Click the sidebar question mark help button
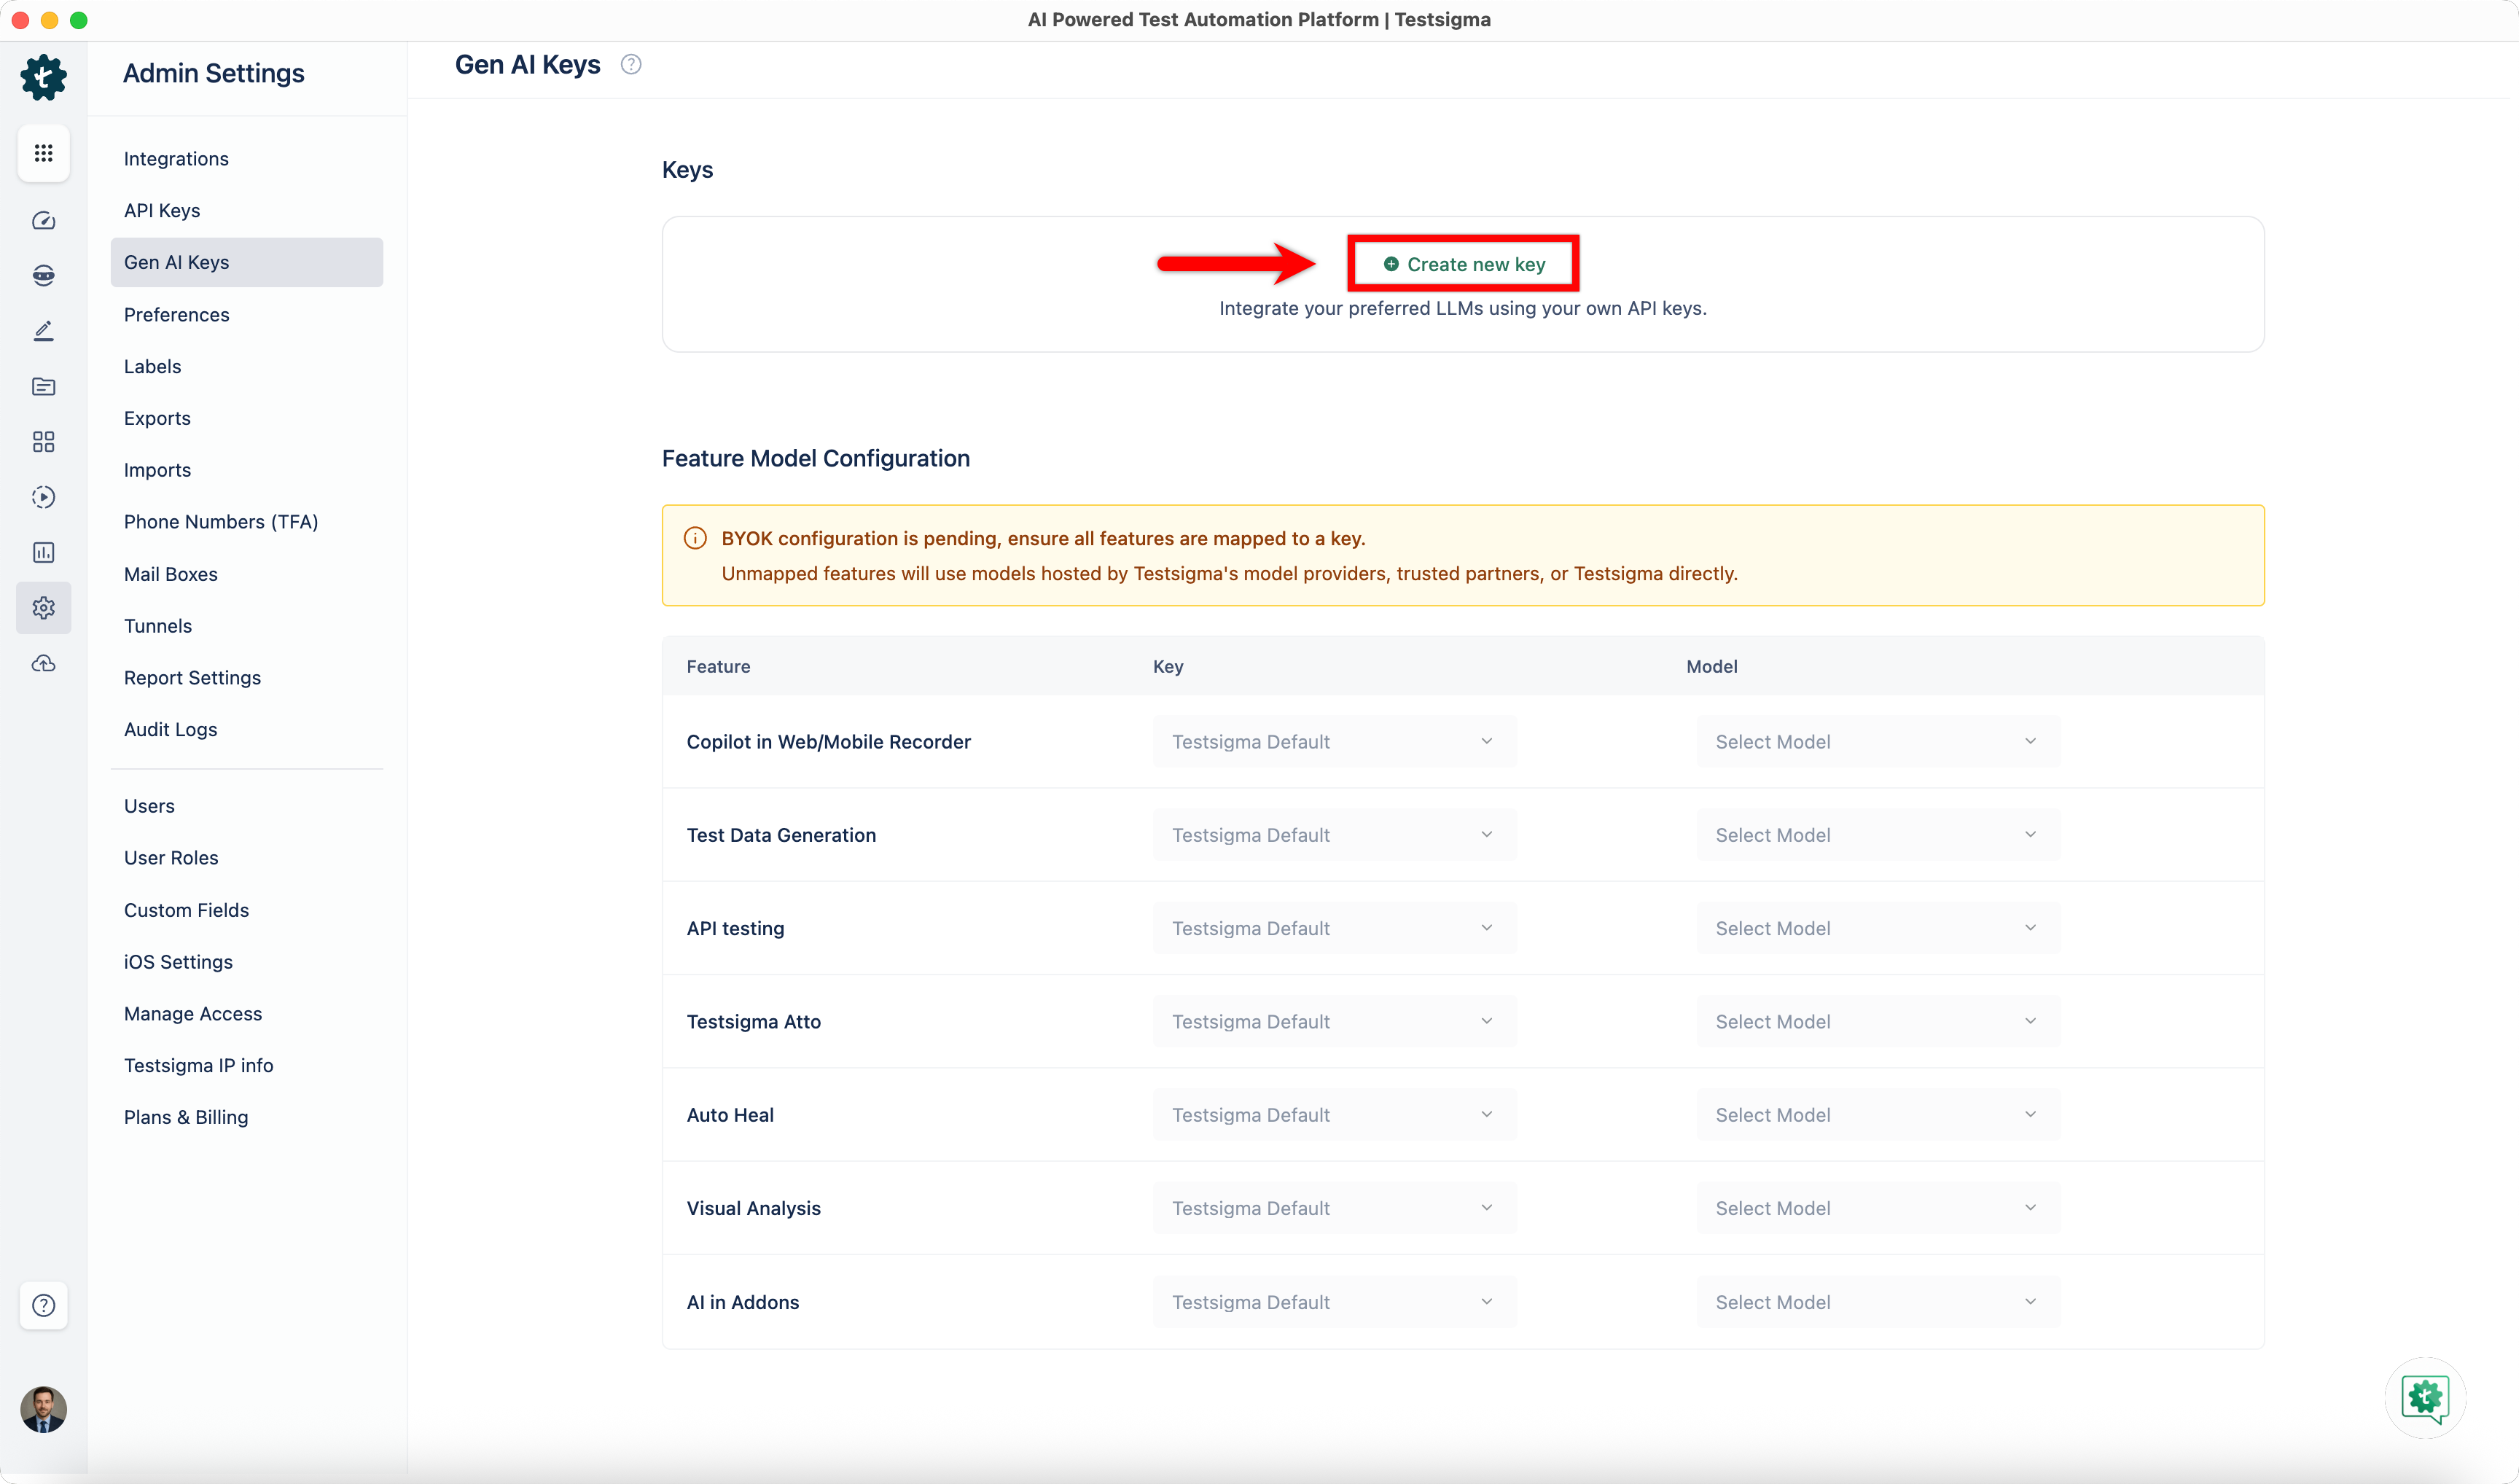This screenshot has height=1484, width=2519. pyautogui.click(x=43, y=1305)
